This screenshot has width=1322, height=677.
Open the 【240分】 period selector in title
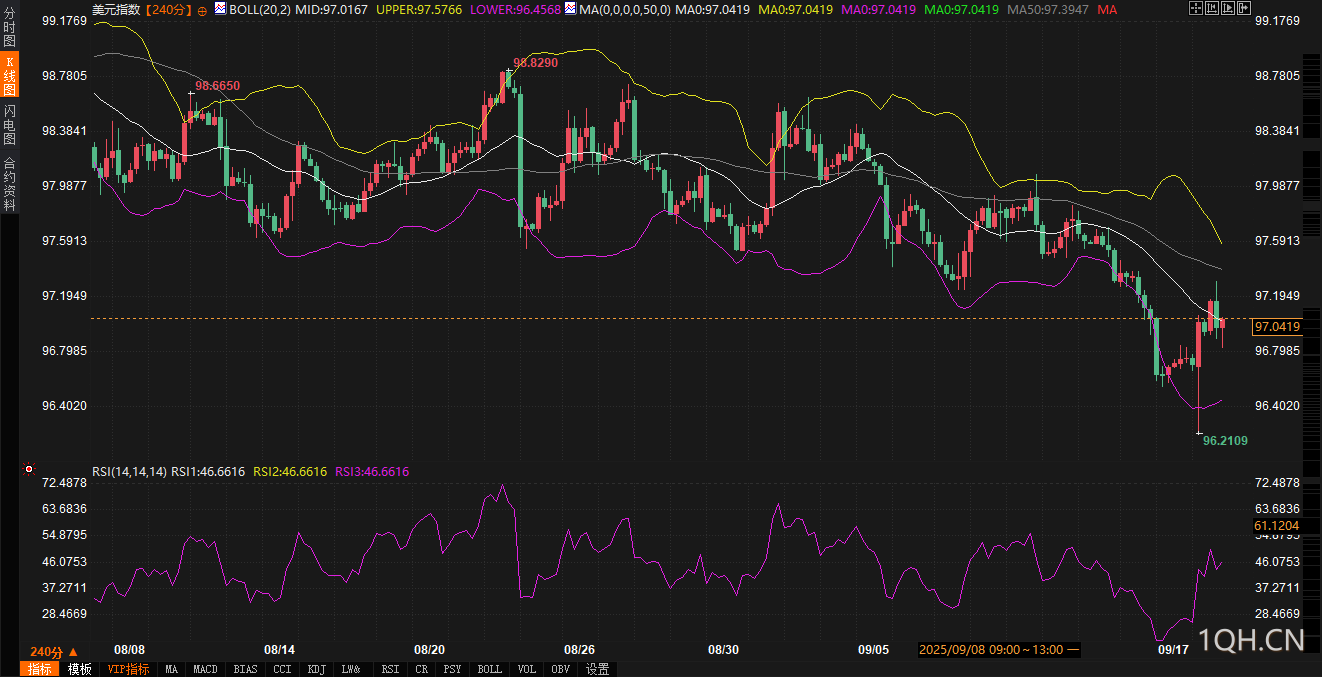[x=169, y=9]
